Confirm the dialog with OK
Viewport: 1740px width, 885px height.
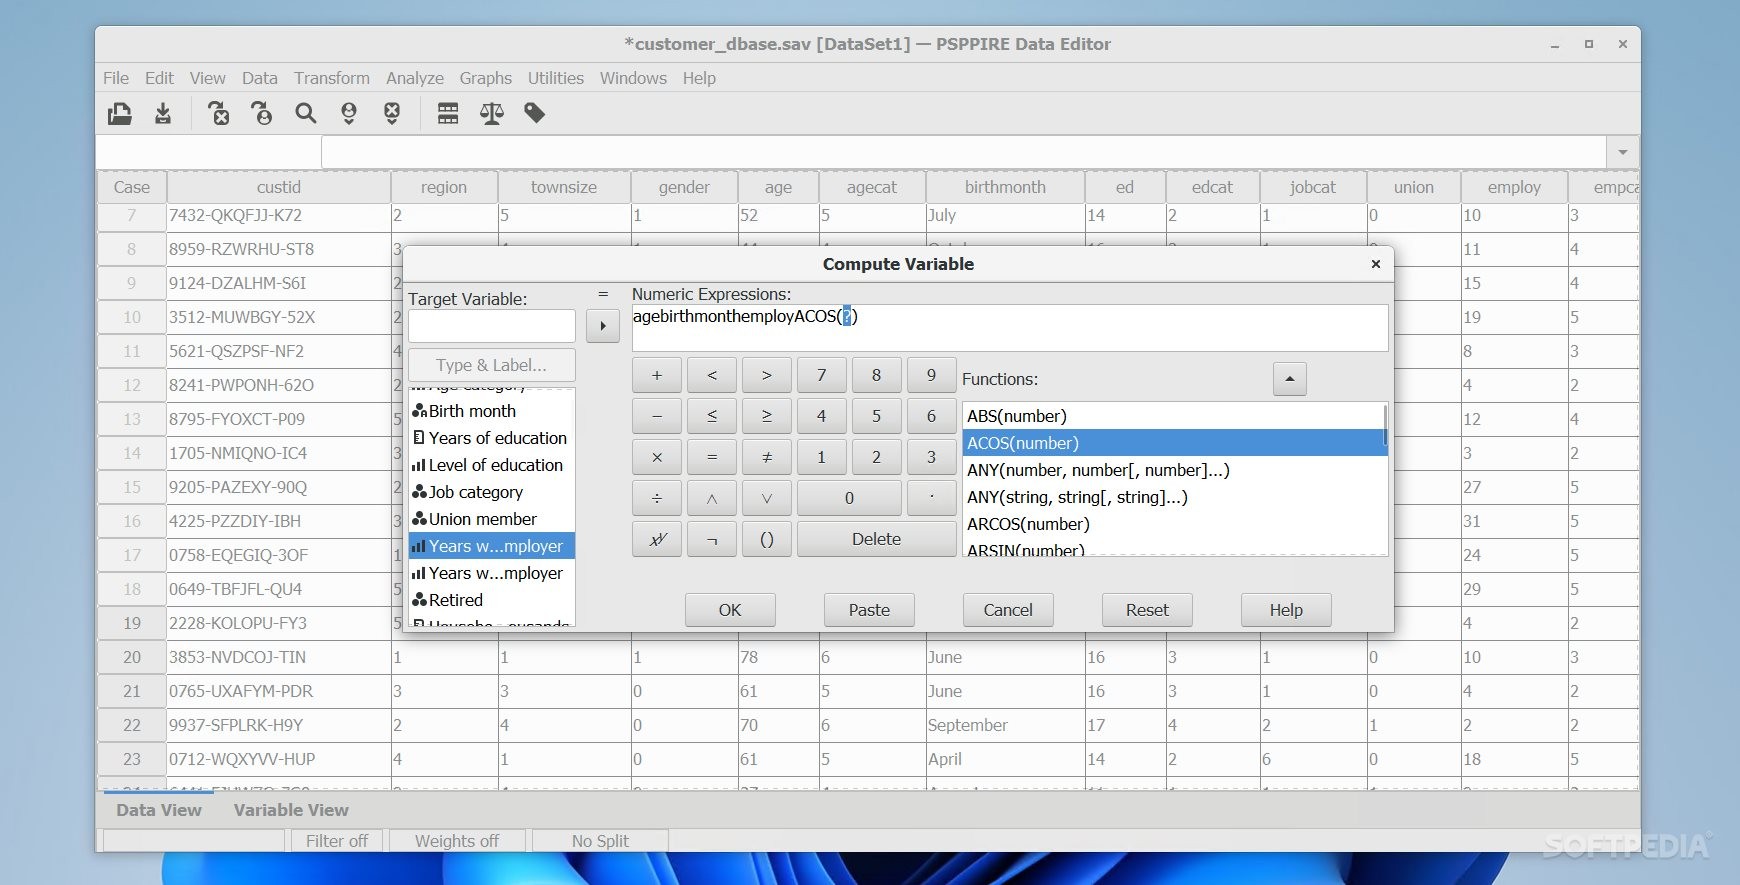[730, 610]
